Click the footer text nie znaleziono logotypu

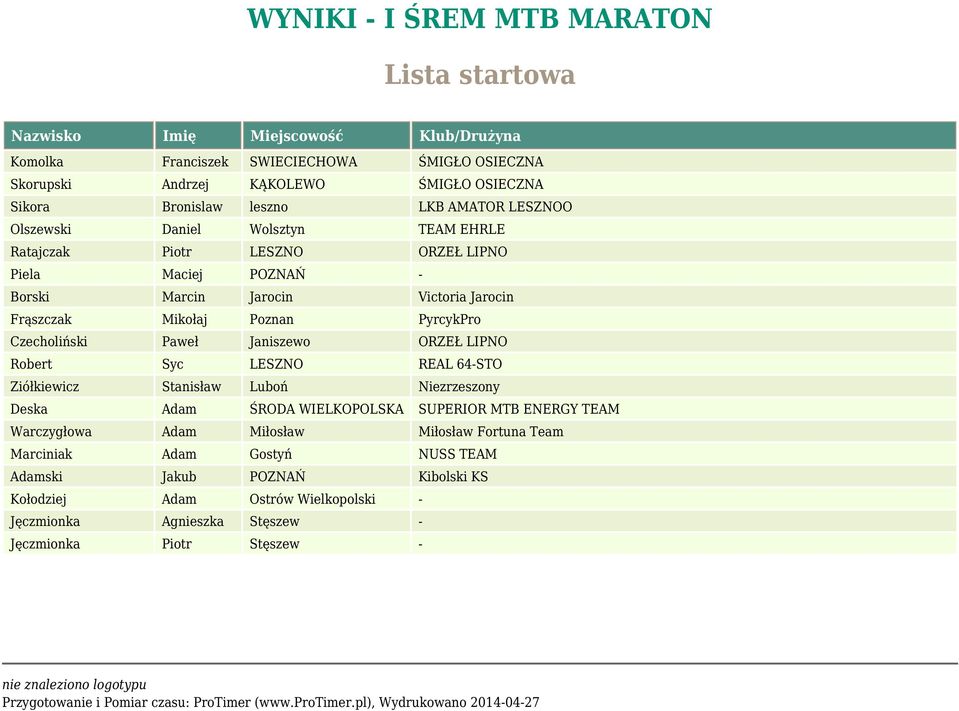point(74,685)
